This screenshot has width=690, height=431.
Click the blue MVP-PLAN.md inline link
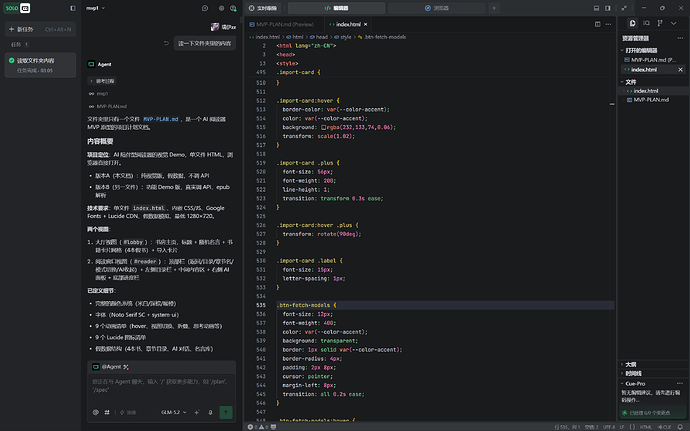[x=161, y=119]
